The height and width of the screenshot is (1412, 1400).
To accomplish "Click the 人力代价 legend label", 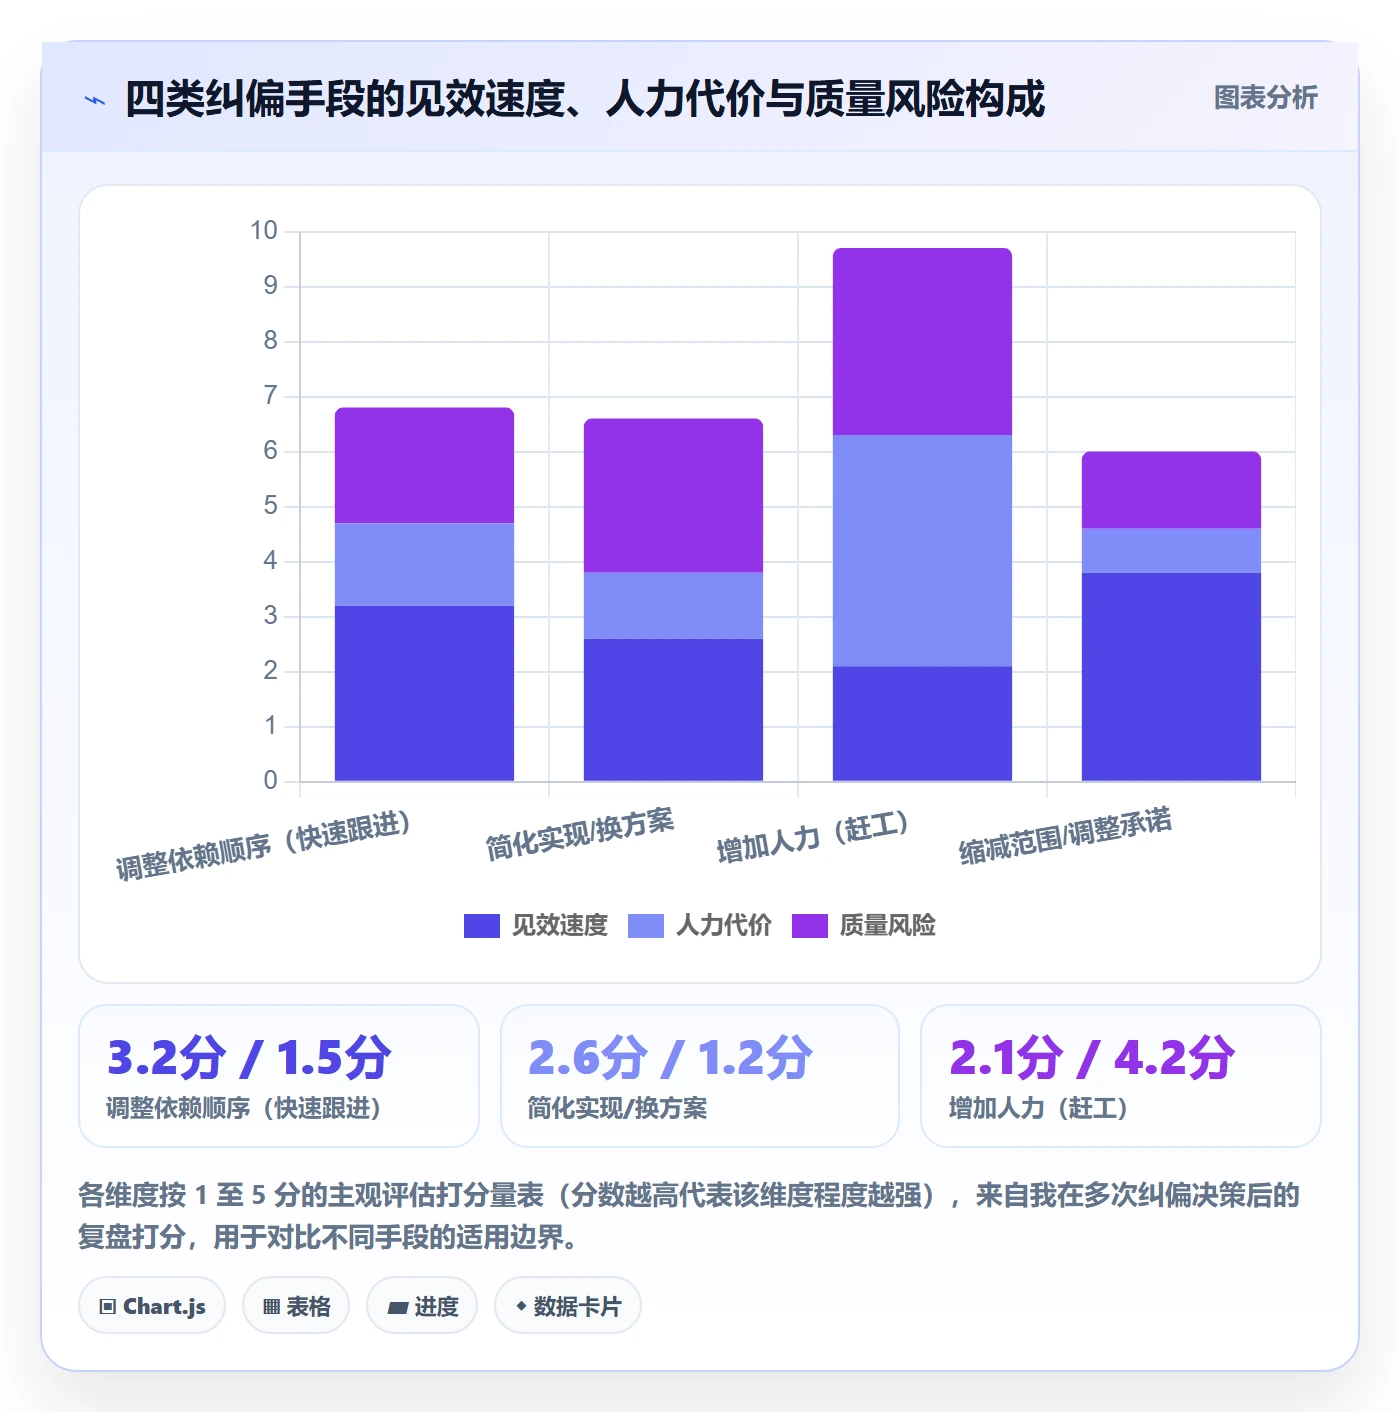I will (724, 926).
